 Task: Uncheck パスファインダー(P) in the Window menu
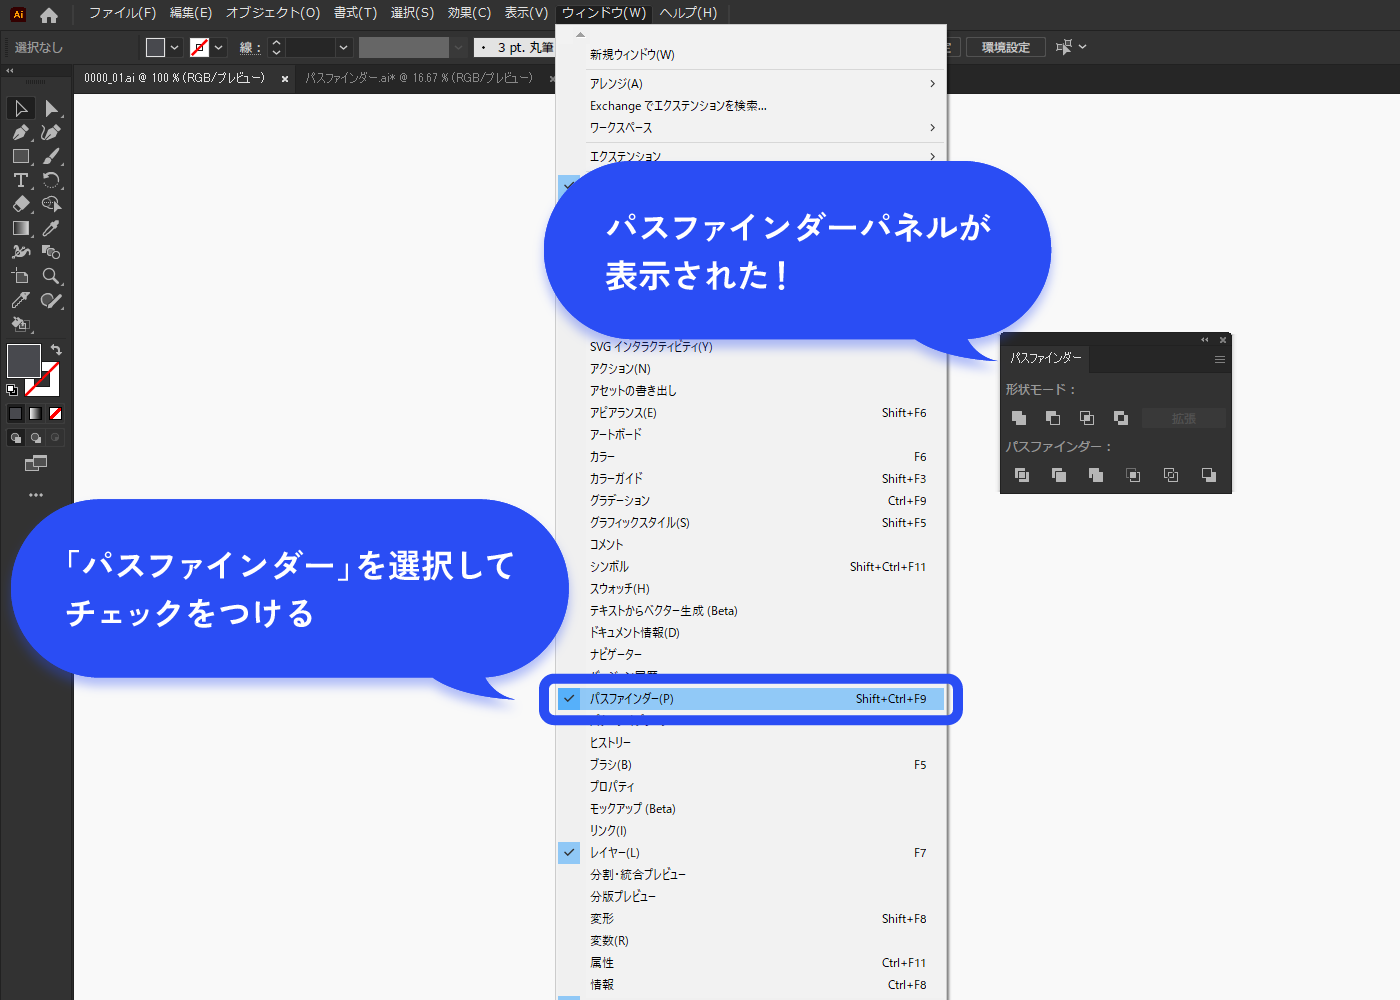point(631,699)
